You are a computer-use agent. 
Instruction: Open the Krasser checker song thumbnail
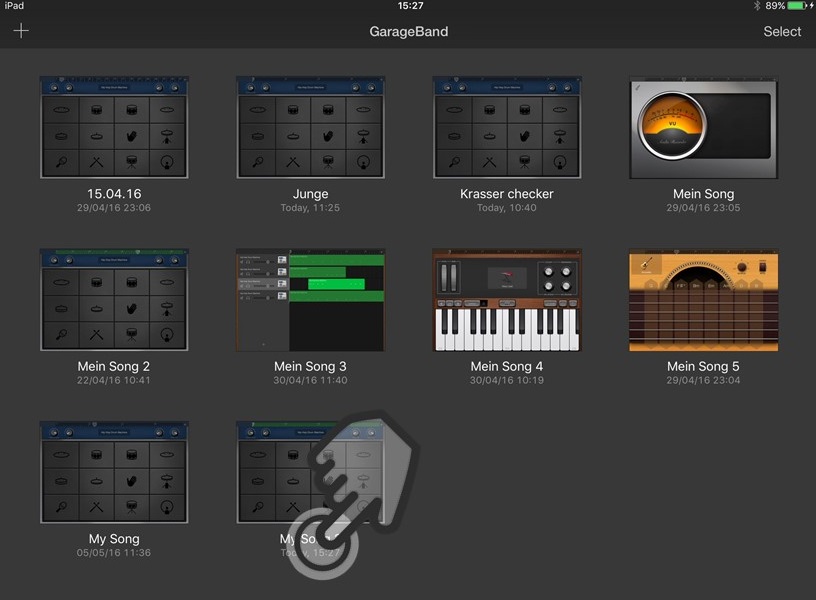point(507,127)
